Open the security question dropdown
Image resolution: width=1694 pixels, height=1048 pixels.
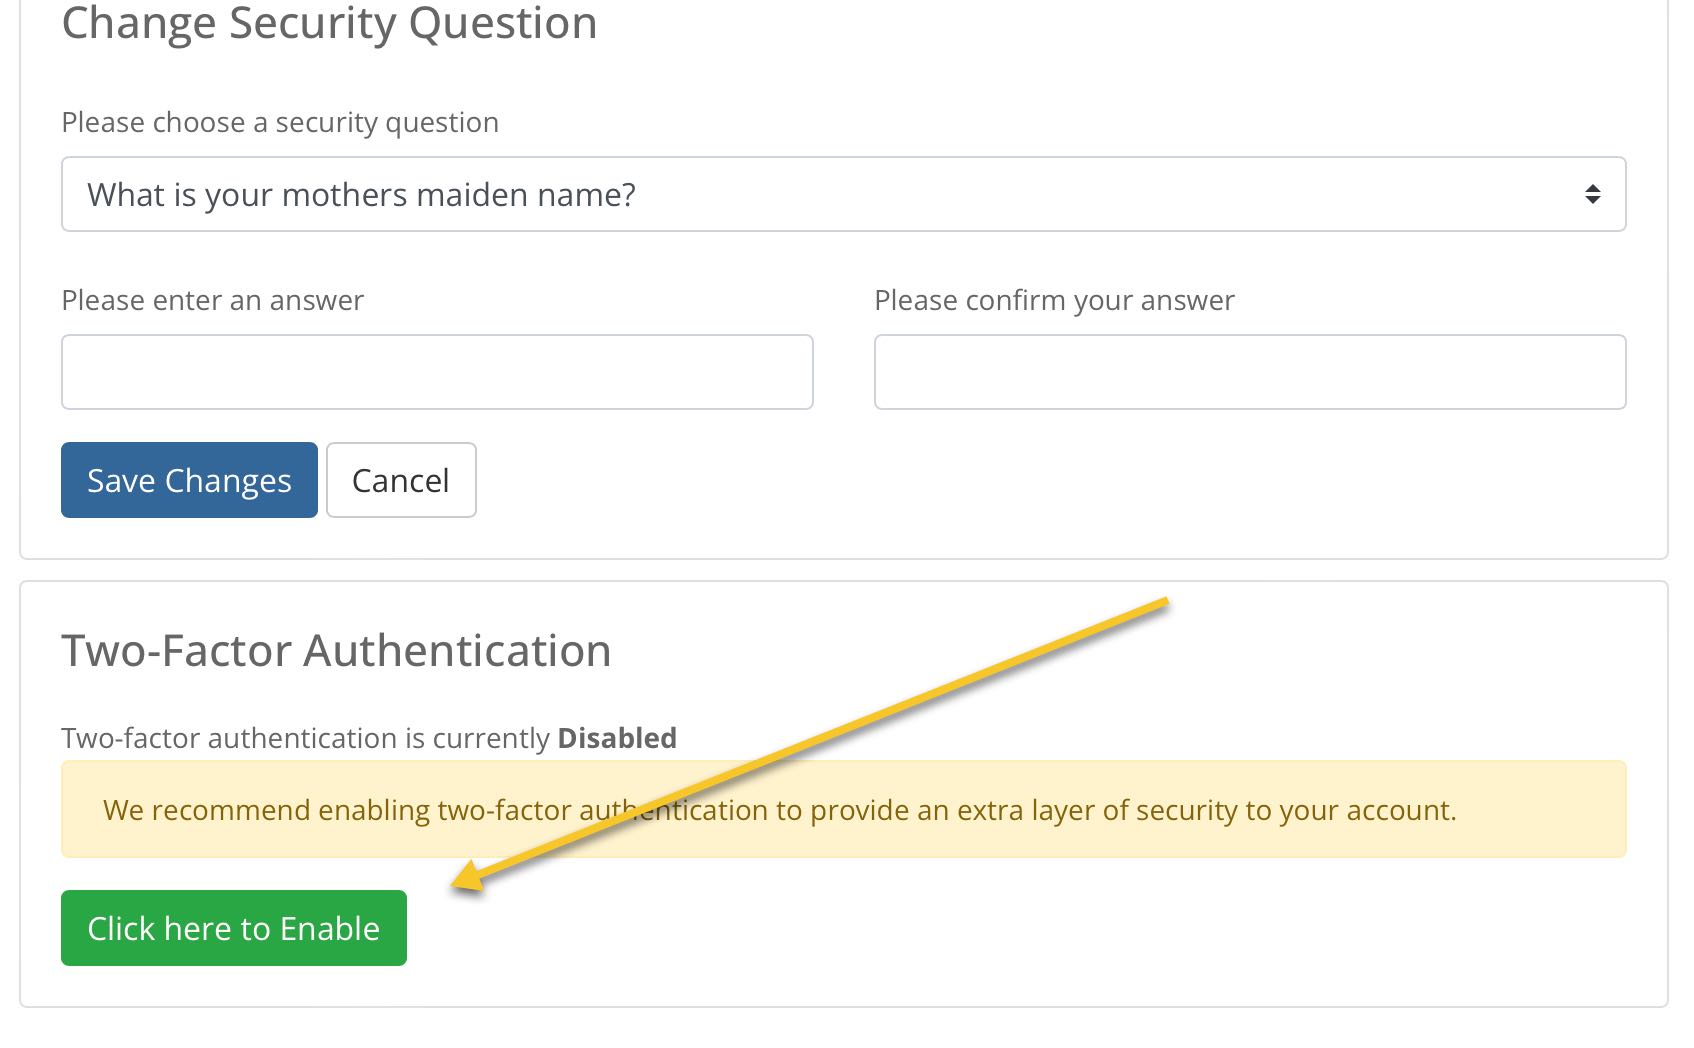pyautogui.click(x=843, y=194)
